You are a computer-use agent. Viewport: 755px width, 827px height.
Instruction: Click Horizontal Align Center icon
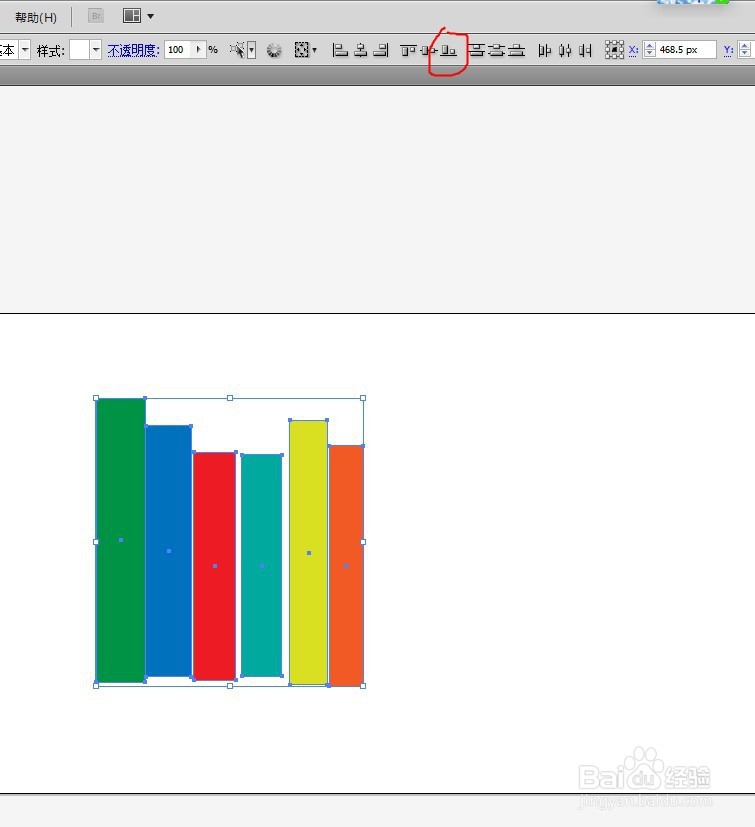360,51
